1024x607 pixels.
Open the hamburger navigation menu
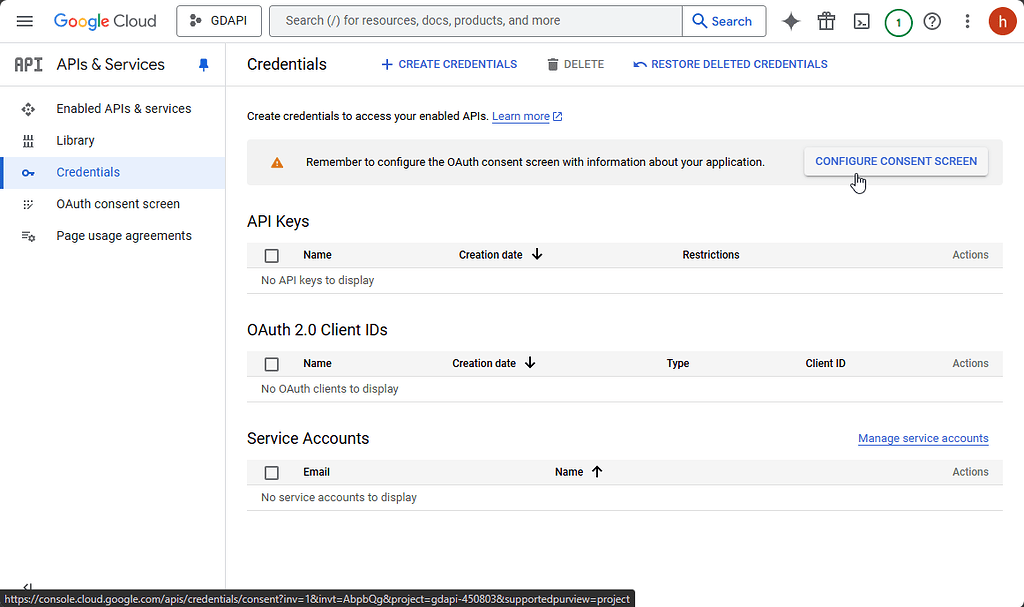(x=25, y=22)
